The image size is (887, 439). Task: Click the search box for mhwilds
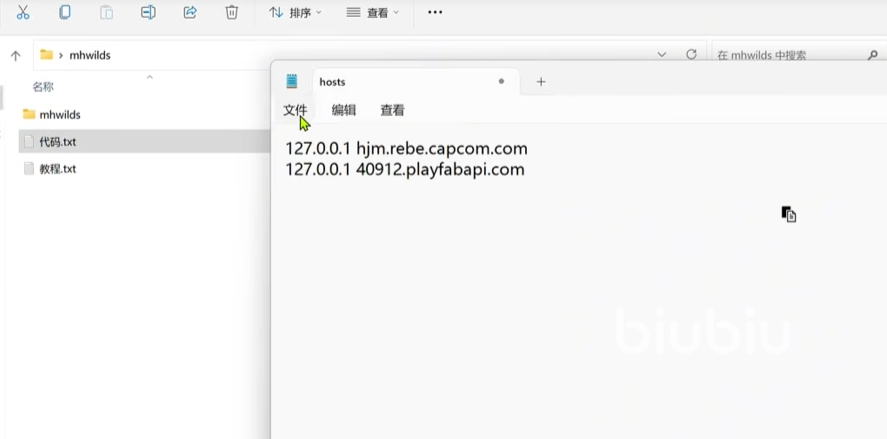[790, 56]
